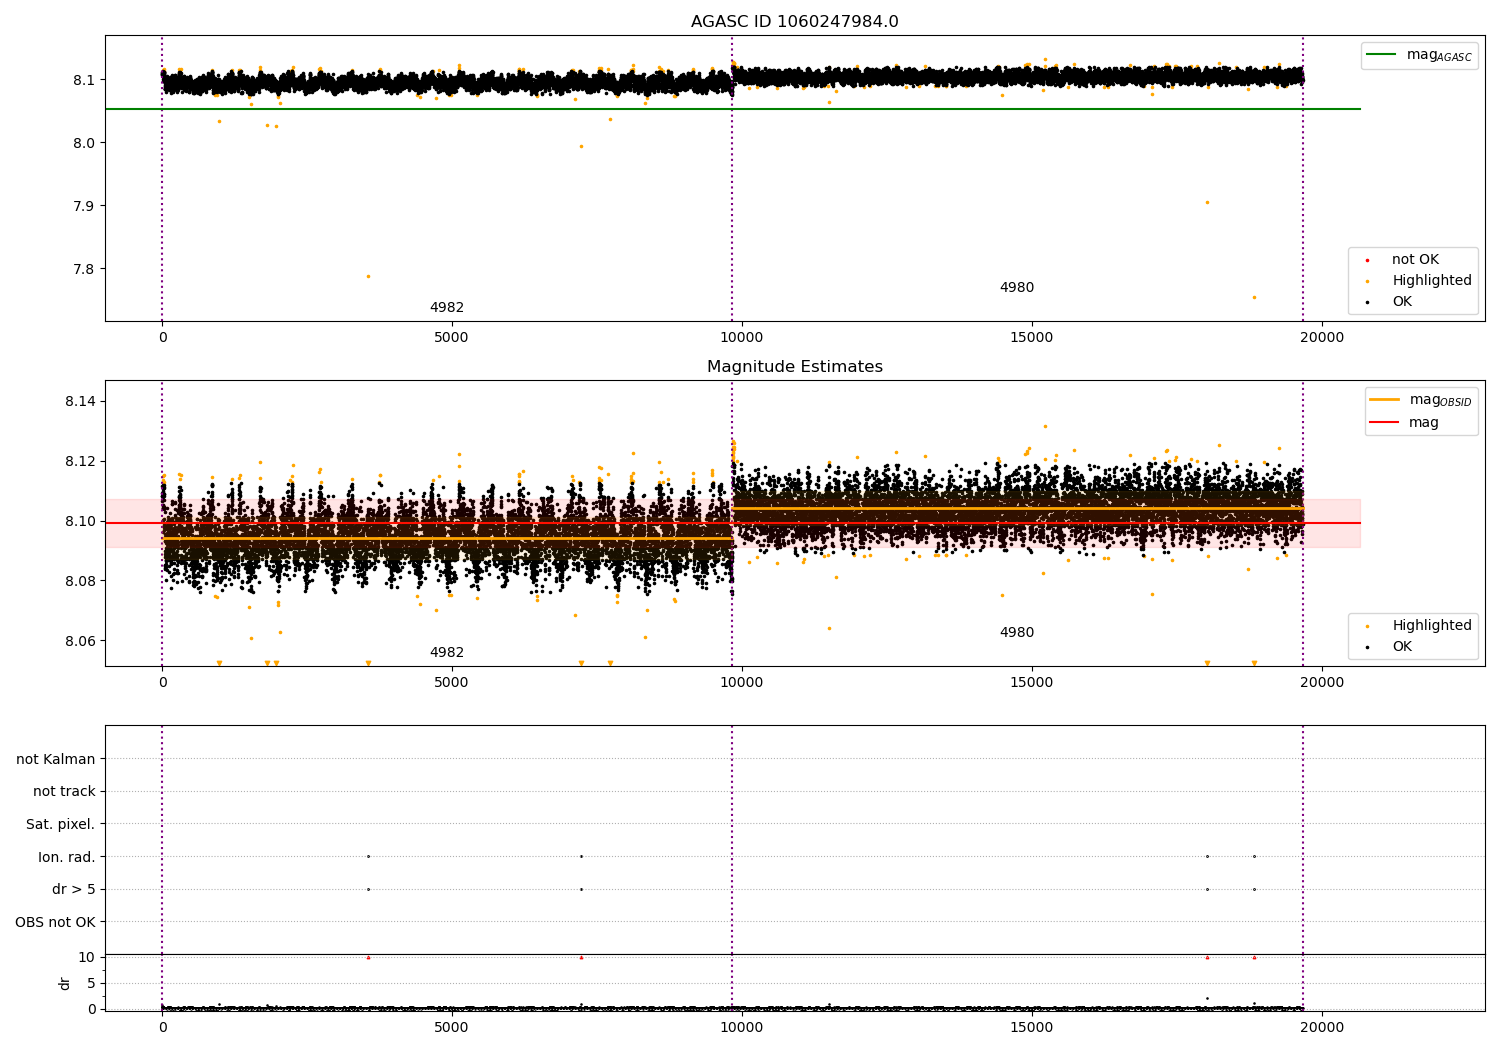The height and width of the screenshot is (1050, 1500).
Task: Click the 4980 label in Magnitude Estimates plot
Action: [1017, 633]
